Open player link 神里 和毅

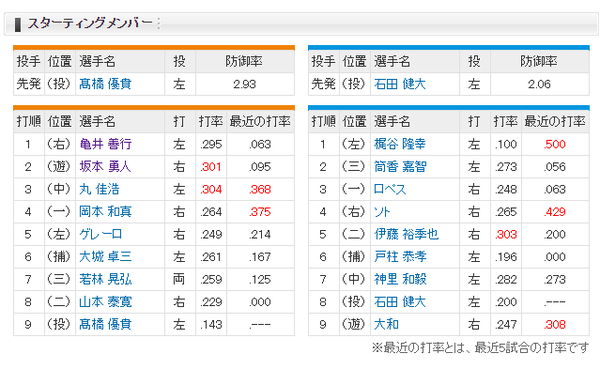coord(400,279)
